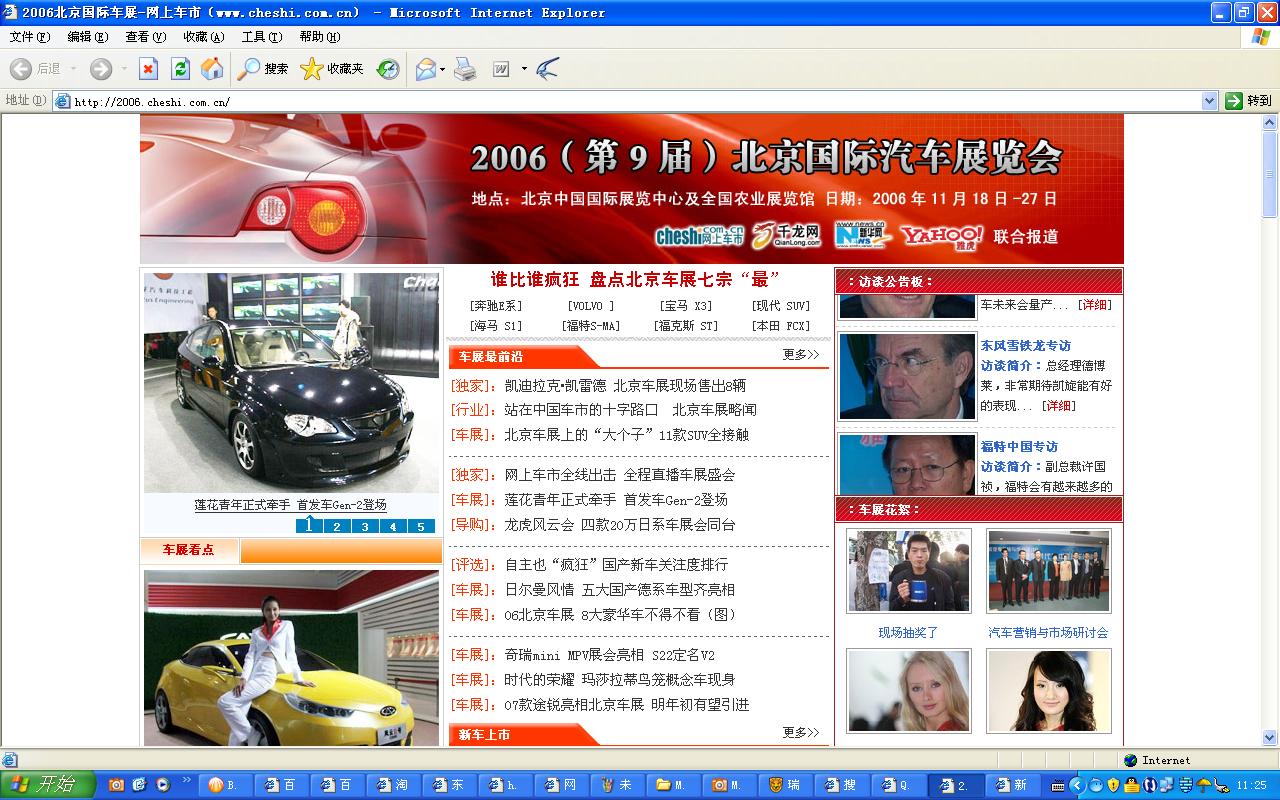Click the QQ penguin tray icon
The height and width of the screenshot is (800, 1280).
1131,785
